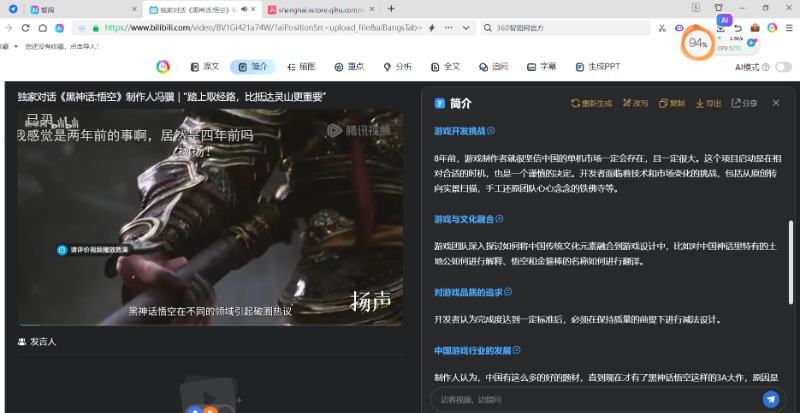Close the bilibili video tab
This screenshot has width=800, height=413.
(x=253, y=9)
